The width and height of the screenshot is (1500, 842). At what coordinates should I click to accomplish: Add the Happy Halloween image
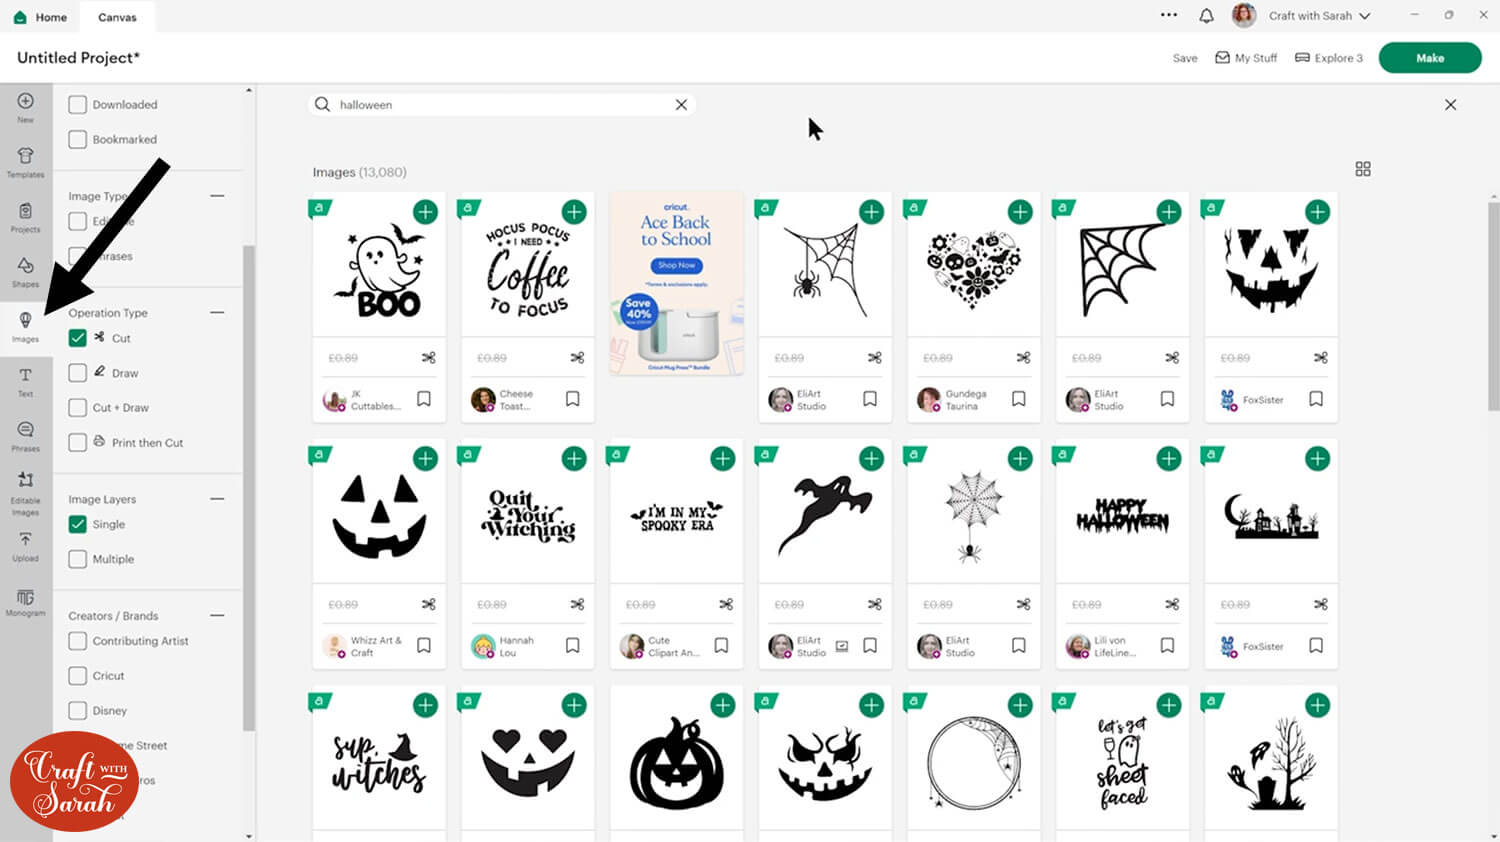click(1169, 459)
